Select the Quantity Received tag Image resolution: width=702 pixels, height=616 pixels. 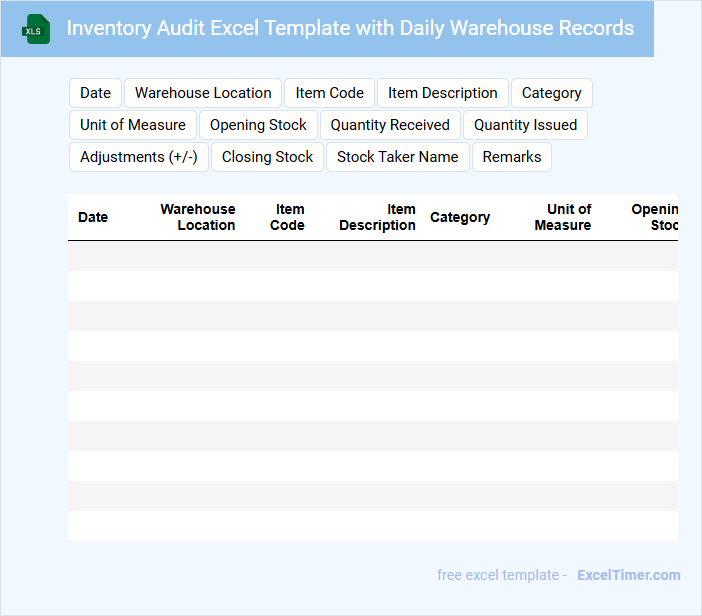click(390, 125)
